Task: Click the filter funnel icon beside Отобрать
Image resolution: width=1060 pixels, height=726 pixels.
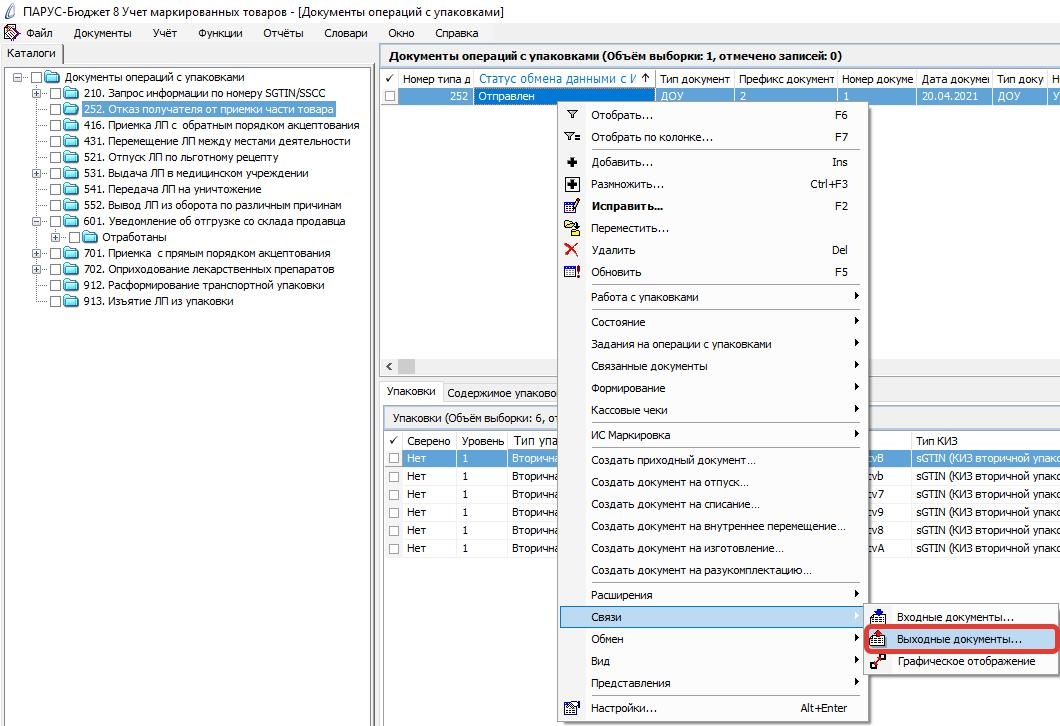Action: coord(572,115)
